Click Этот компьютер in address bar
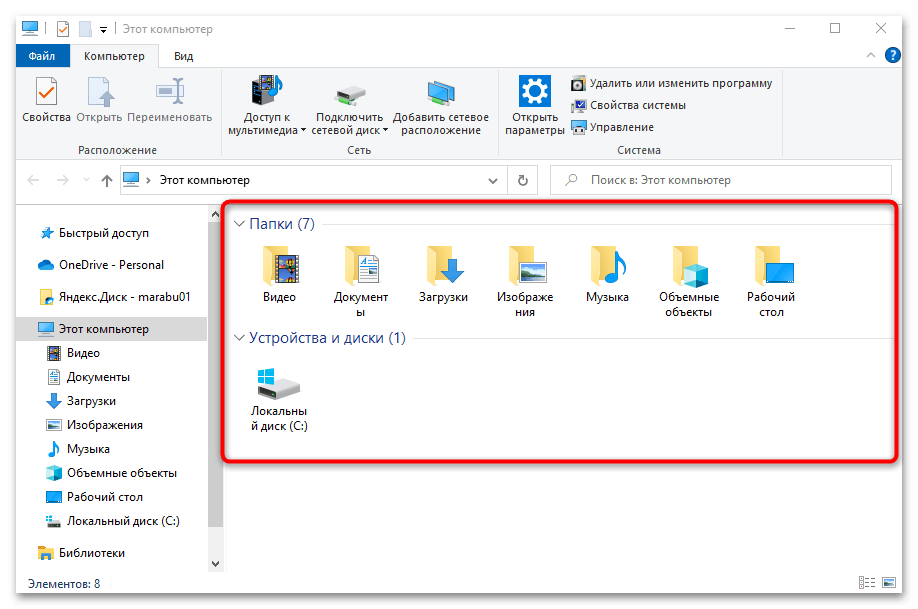The image size is (918, 609). click(x=205, y=180)
